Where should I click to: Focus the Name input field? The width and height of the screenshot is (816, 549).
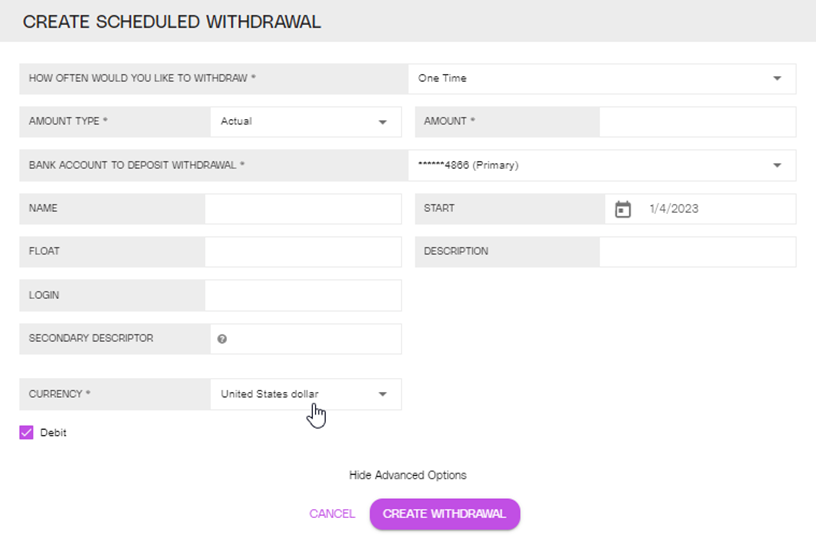[x=303, y=209]
